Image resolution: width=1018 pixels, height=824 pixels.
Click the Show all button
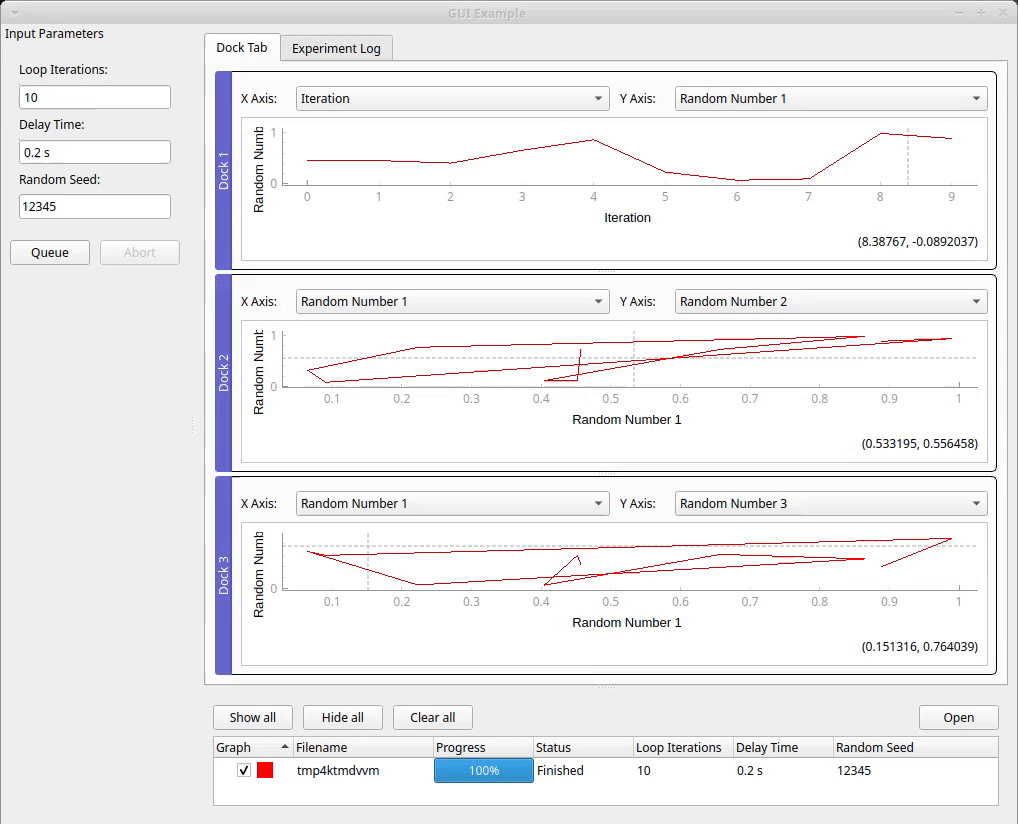252,717
